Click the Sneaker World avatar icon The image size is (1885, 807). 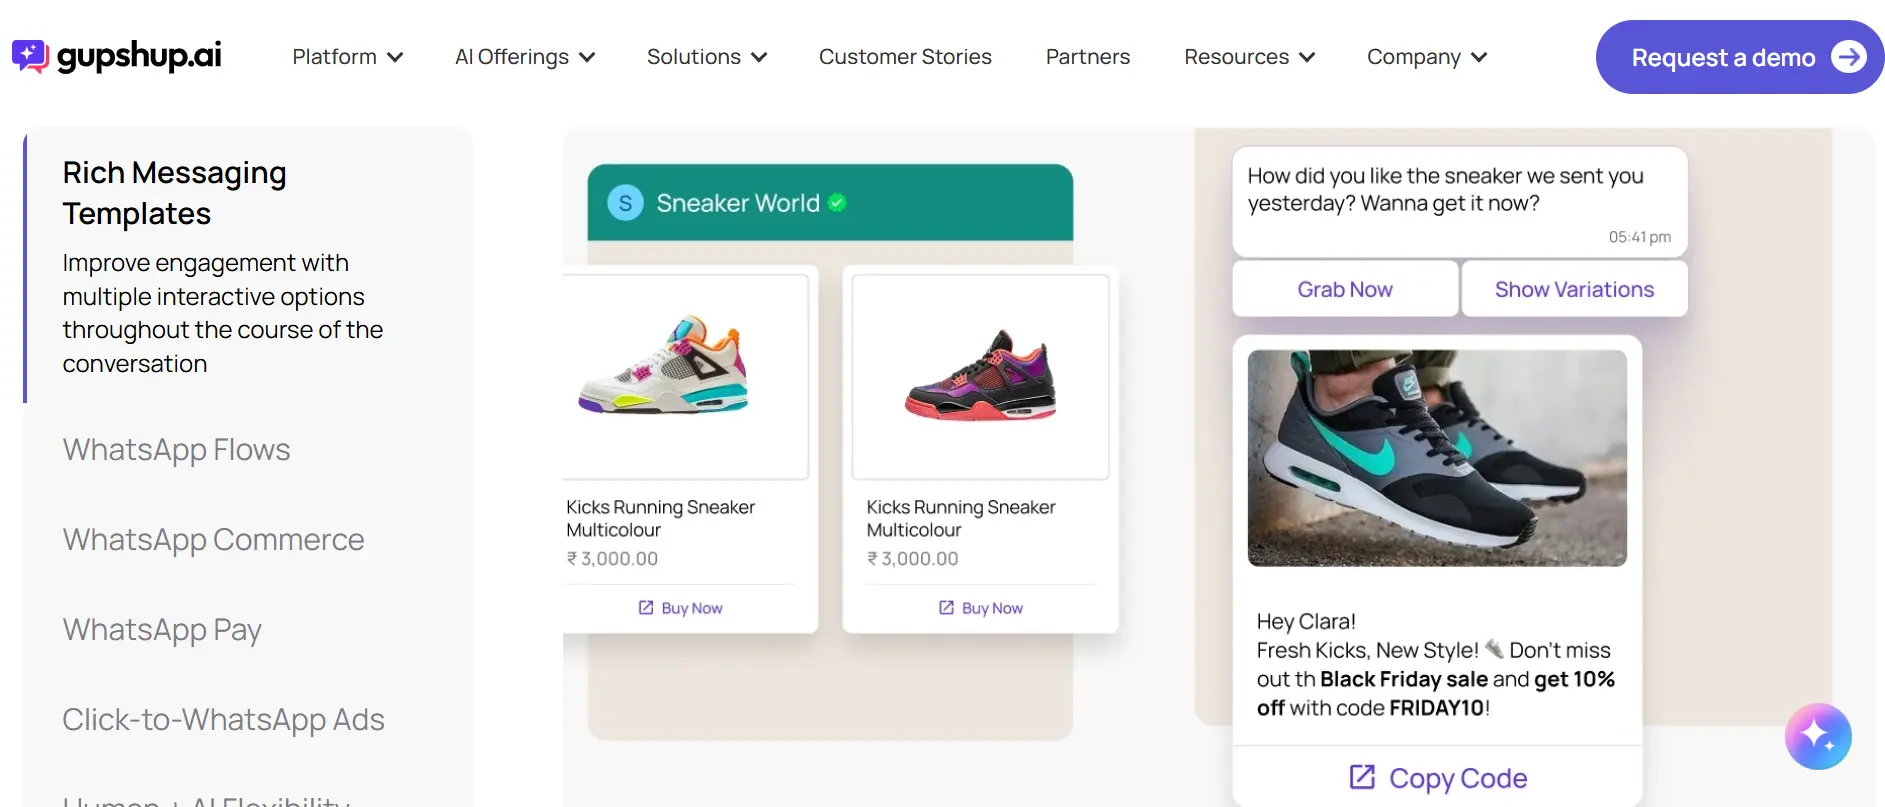625,203
